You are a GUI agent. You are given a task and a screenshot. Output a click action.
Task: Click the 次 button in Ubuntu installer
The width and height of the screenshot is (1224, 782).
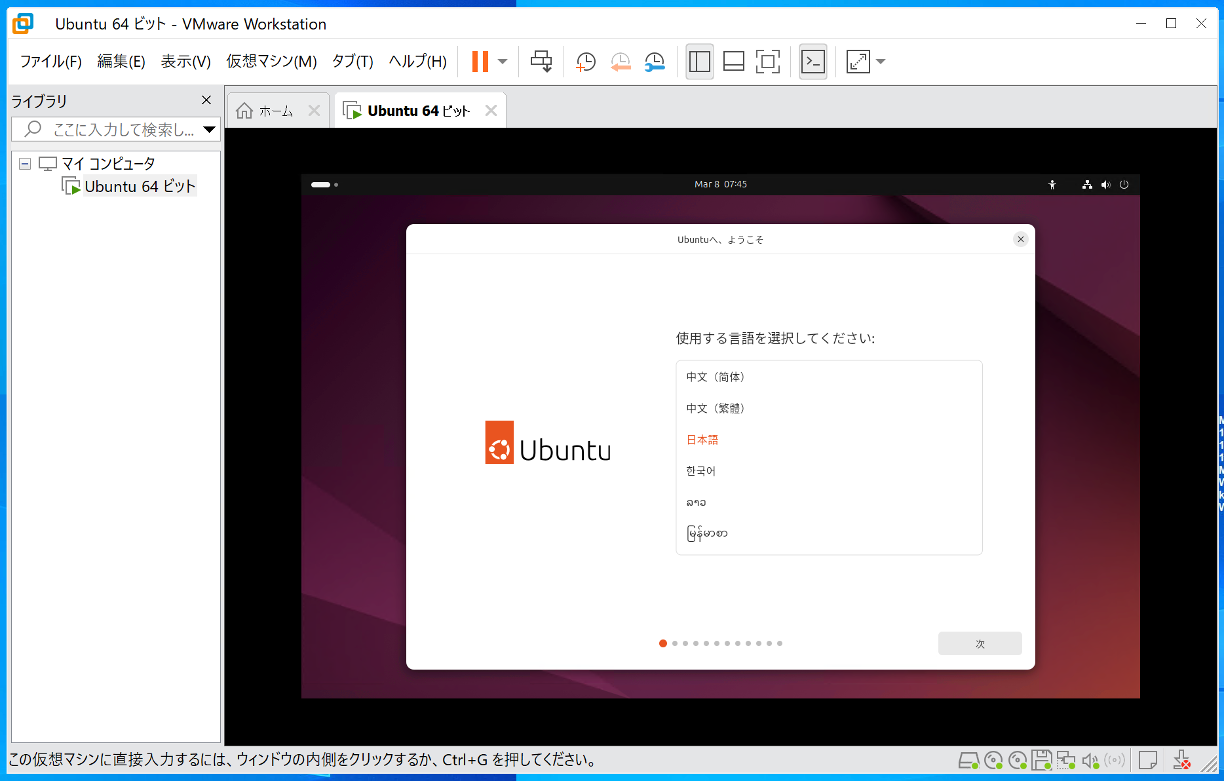pos(980,644)
